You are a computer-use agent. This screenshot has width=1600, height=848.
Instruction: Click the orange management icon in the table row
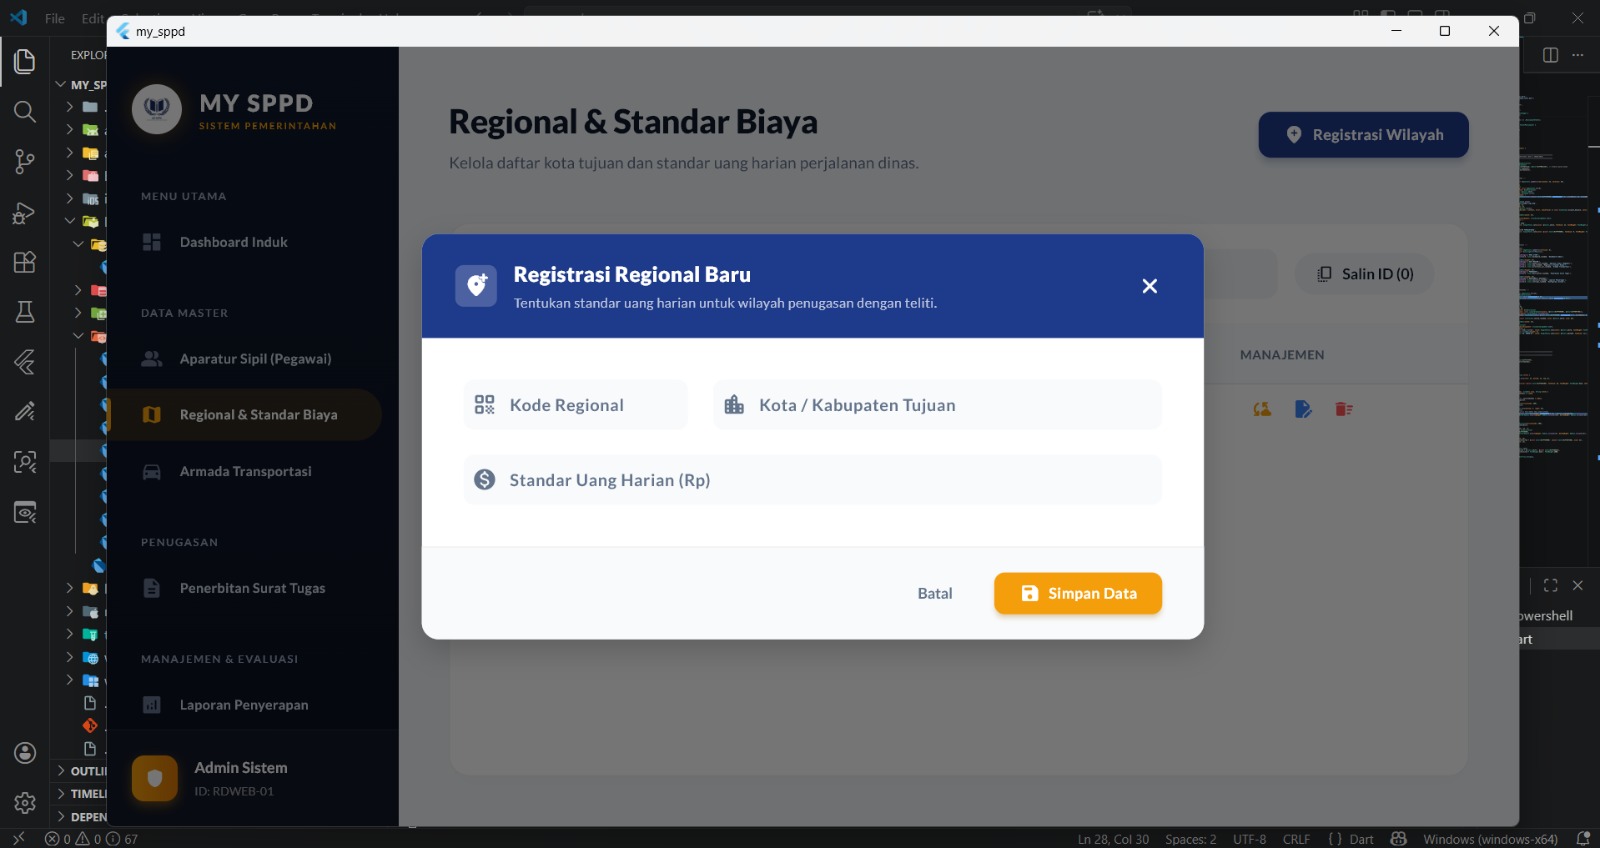coord(1262,409)
